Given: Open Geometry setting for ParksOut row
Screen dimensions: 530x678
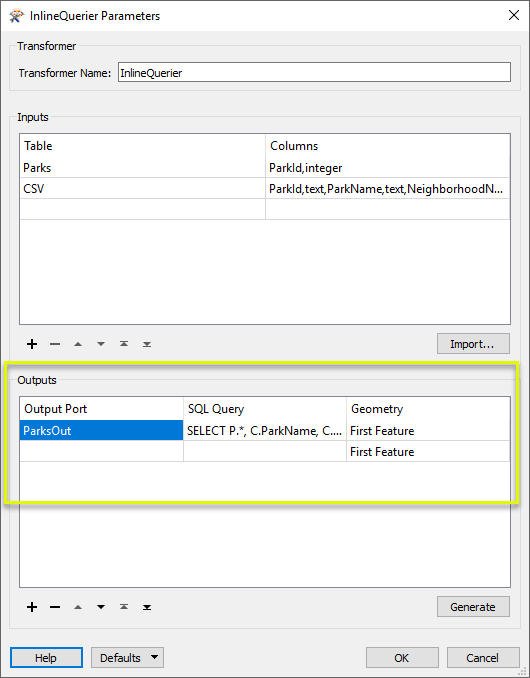Looking at the screenshot, I should (x=428, y=431).
